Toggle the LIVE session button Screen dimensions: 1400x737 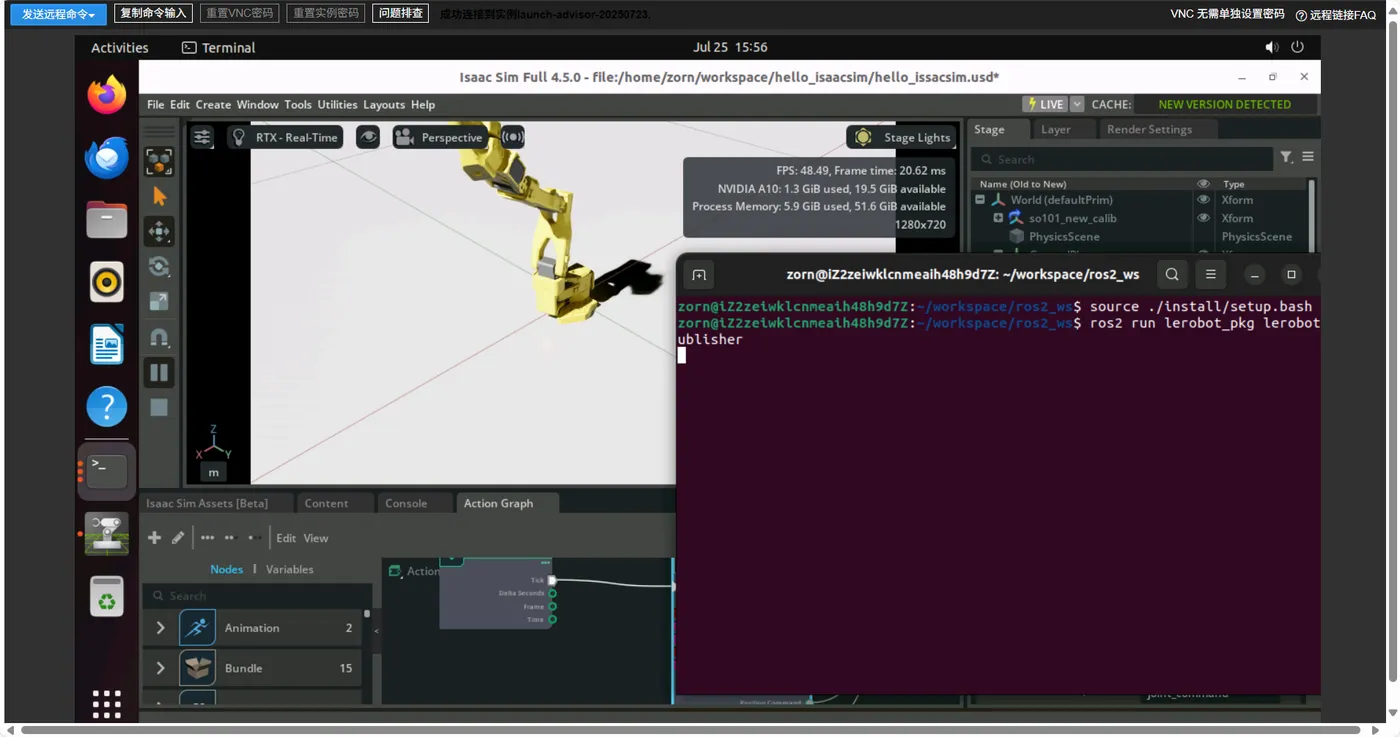point(1045,104)
